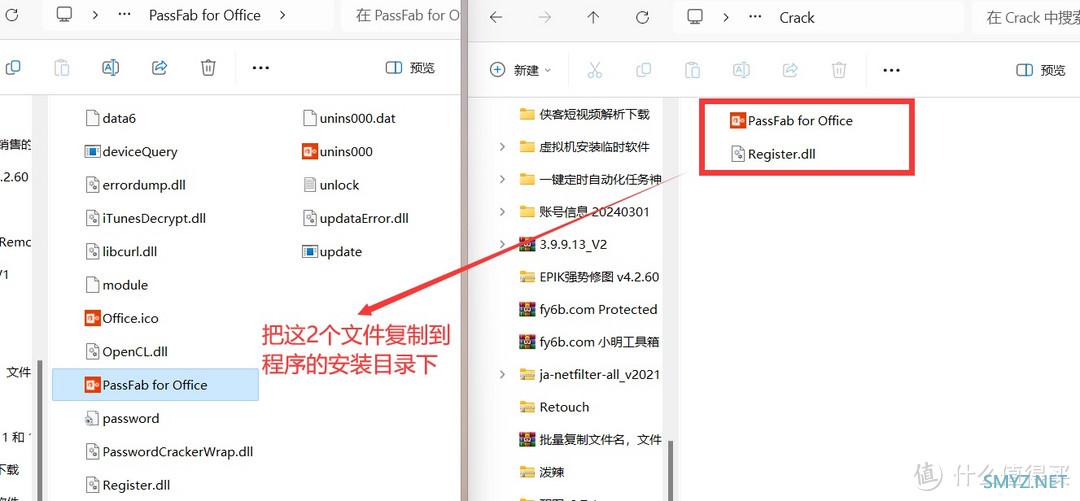This screenshot has width=1080, height=501.
Task: Select unlock file
Action: point(331,185)
